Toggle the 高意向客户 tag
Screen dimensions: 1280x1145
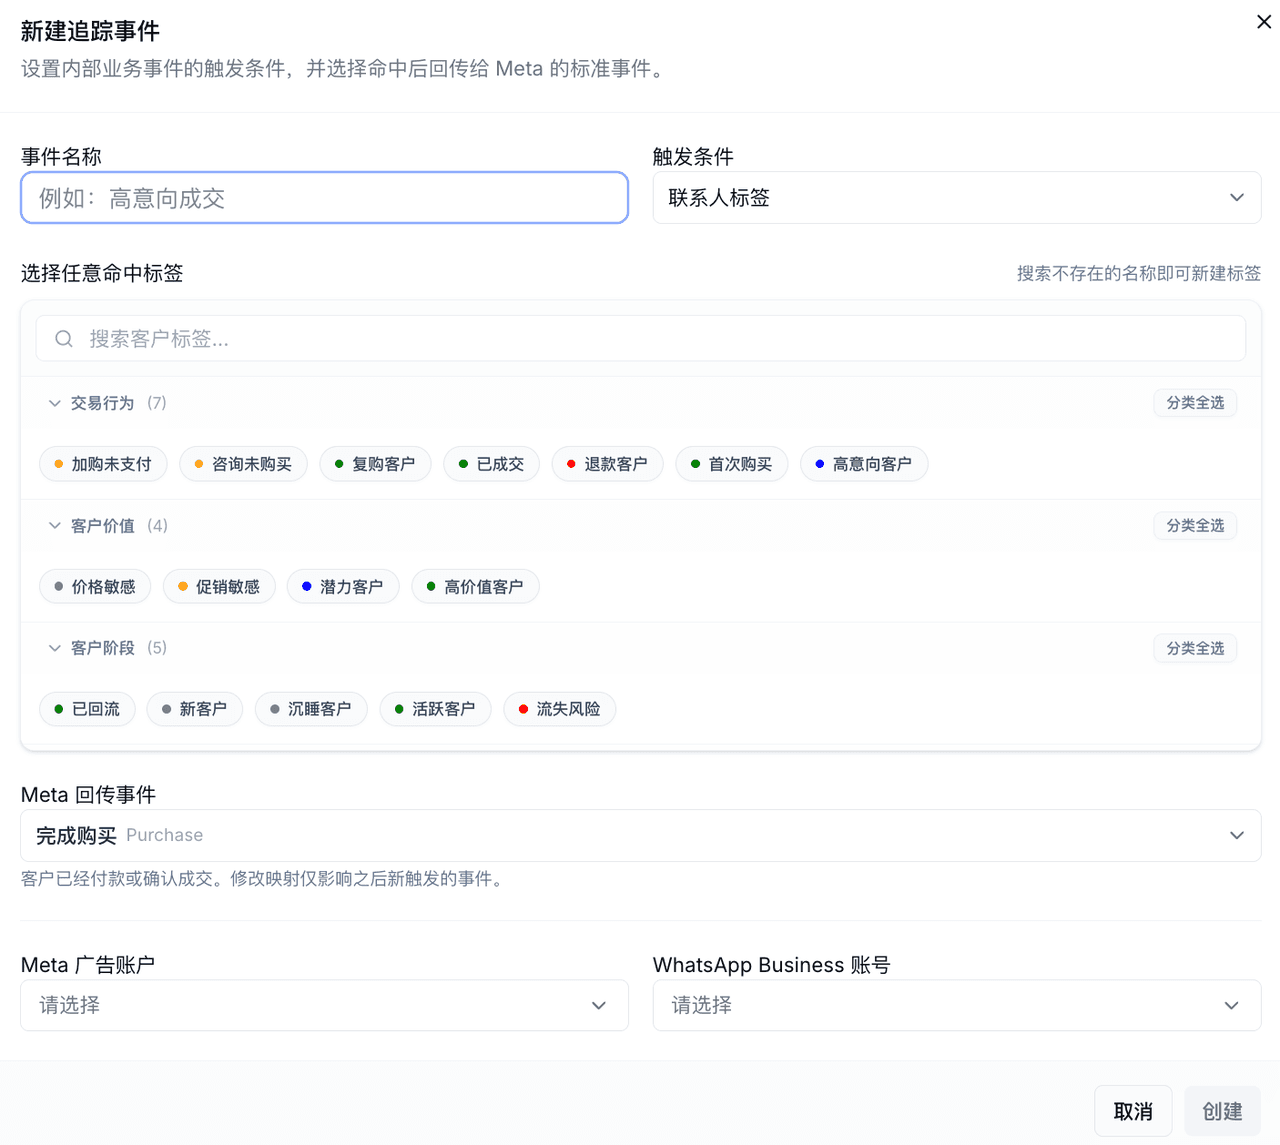click(x=864, y=464)
